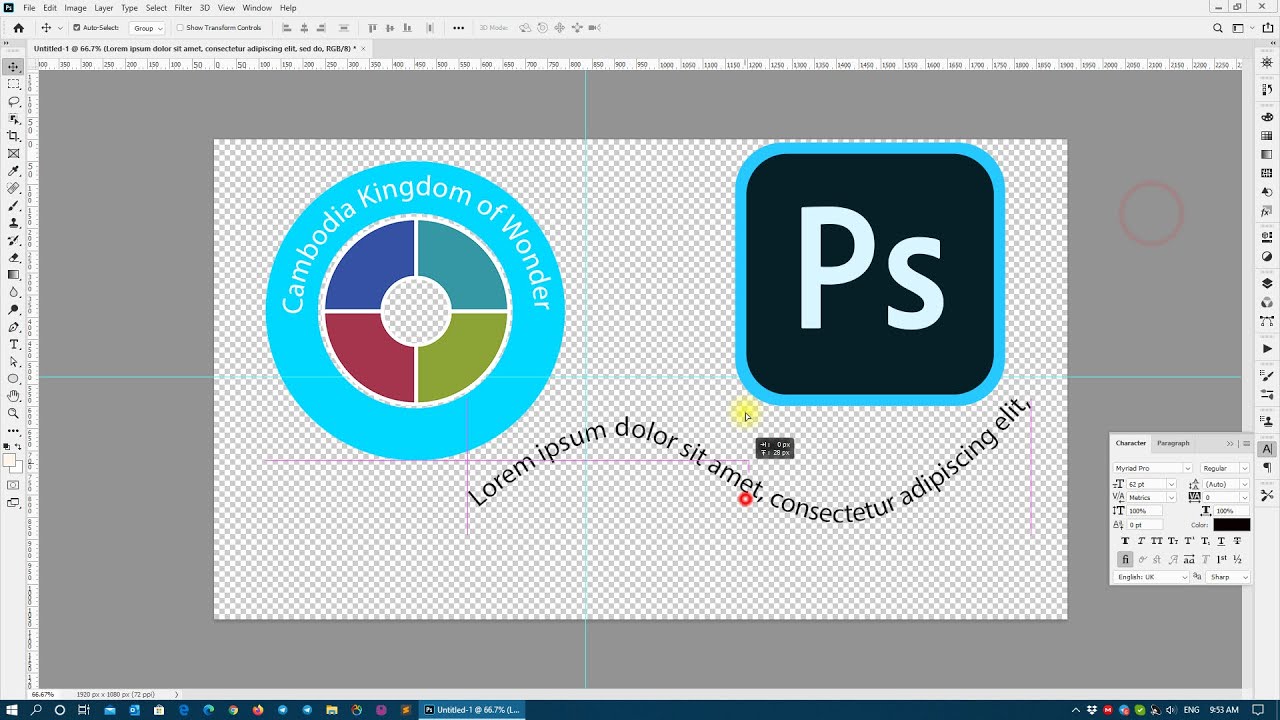Enable Show Transform Controls checkbox
The image size is (1280, 720).
[181, 28]
